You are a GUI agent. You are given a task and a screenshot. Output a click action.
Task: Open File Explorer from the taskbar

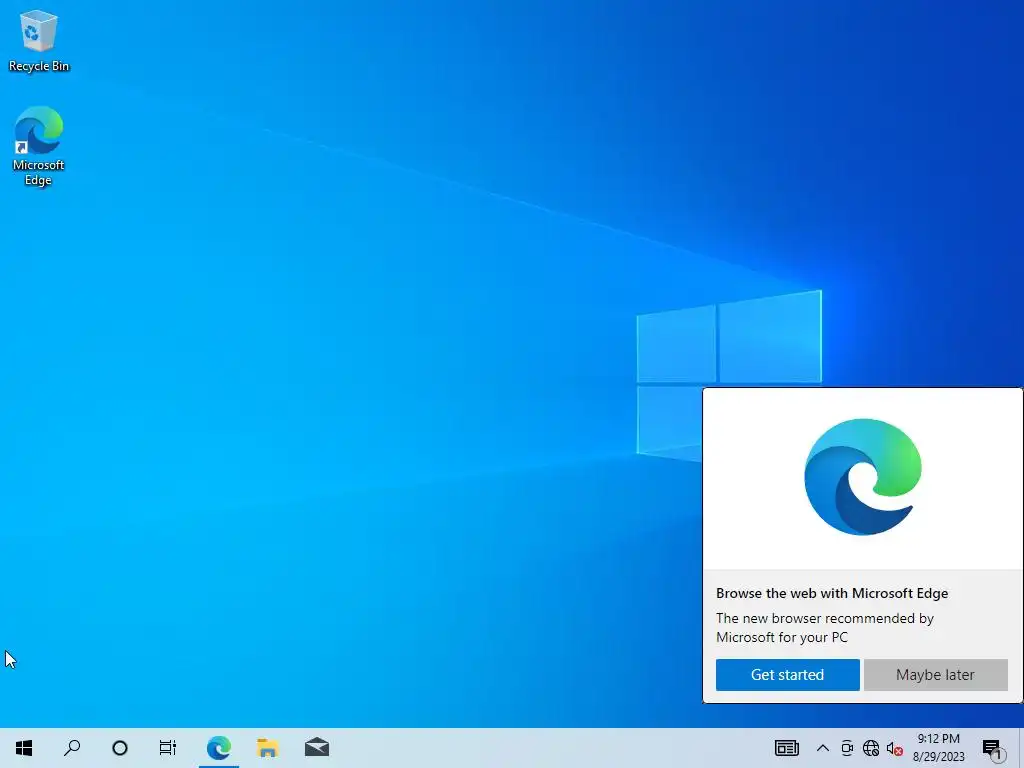click(268, 748)
